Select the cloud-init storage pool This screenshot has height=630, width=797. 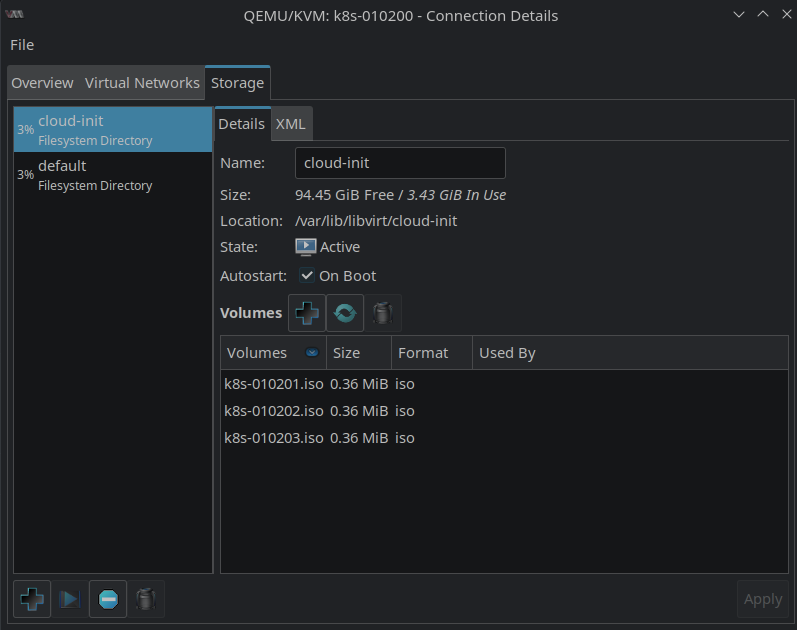(x=113, y=129)
